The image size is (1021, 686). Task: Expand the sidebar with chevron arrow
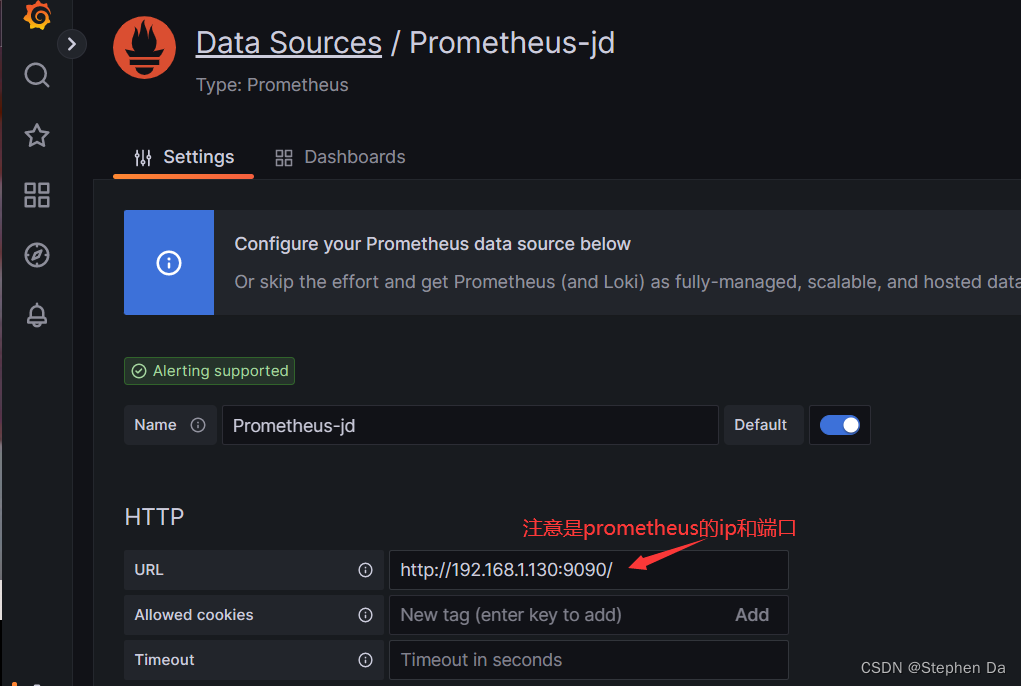tap(72, 44)
